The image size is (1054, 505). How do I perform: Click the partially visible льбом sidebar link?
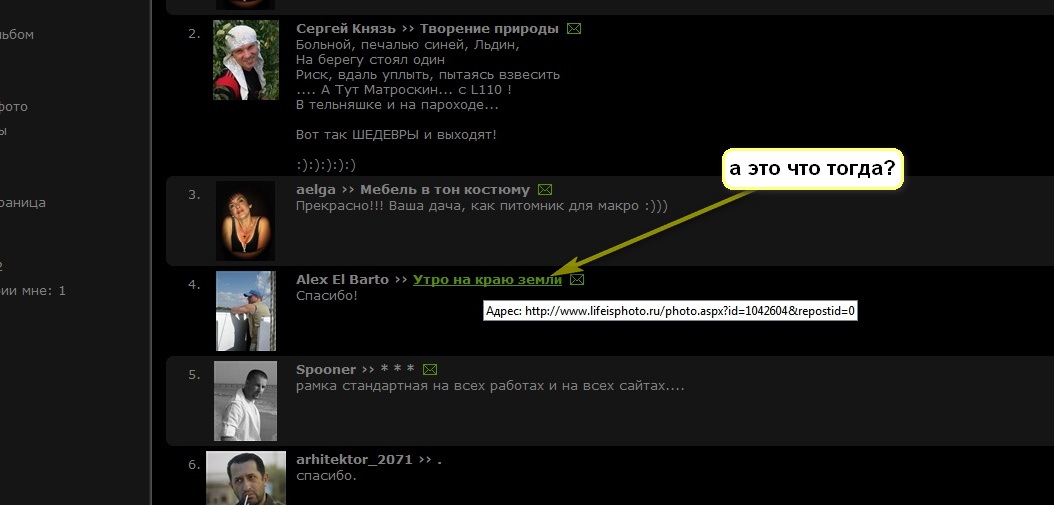point(17,35)
